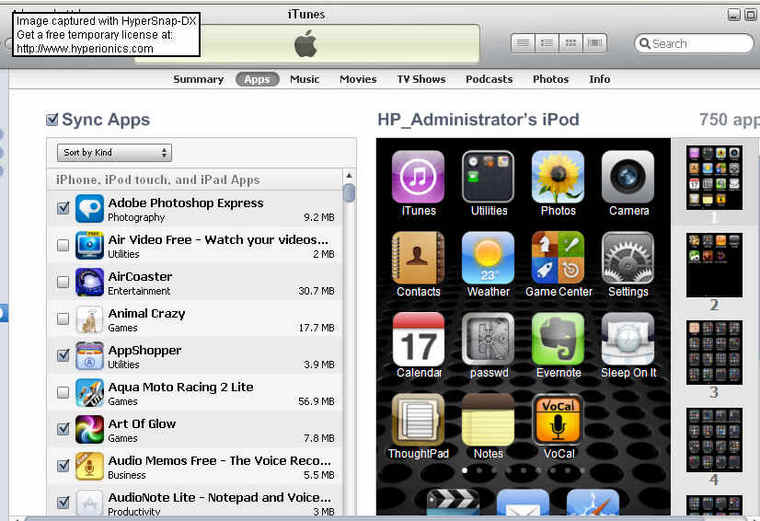The height and width of the screenshot is (521, 760).
Task: Check the AirCoaster checkbox
Action: pos(63,282)
